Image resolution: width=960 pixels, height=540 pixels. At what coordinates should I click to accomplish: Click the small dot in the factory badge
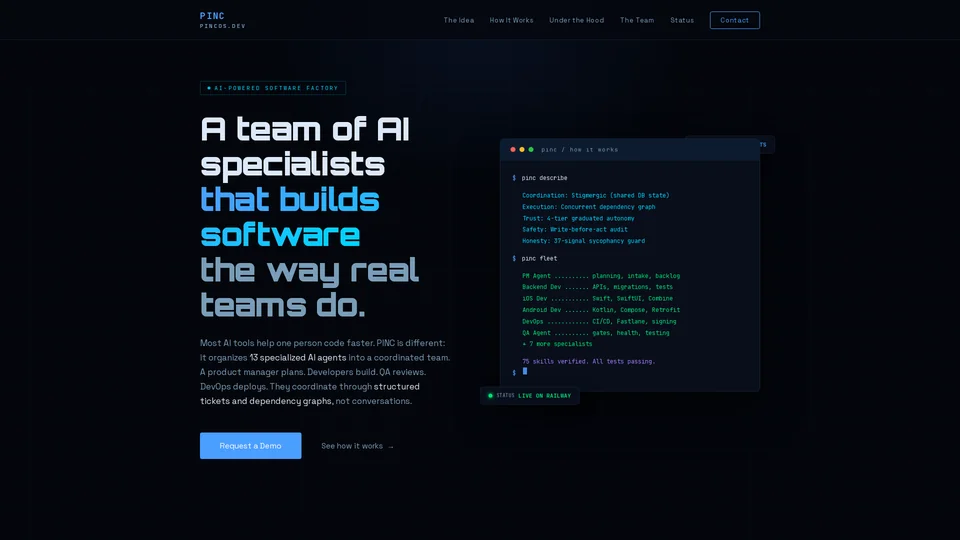pos(209,88)
